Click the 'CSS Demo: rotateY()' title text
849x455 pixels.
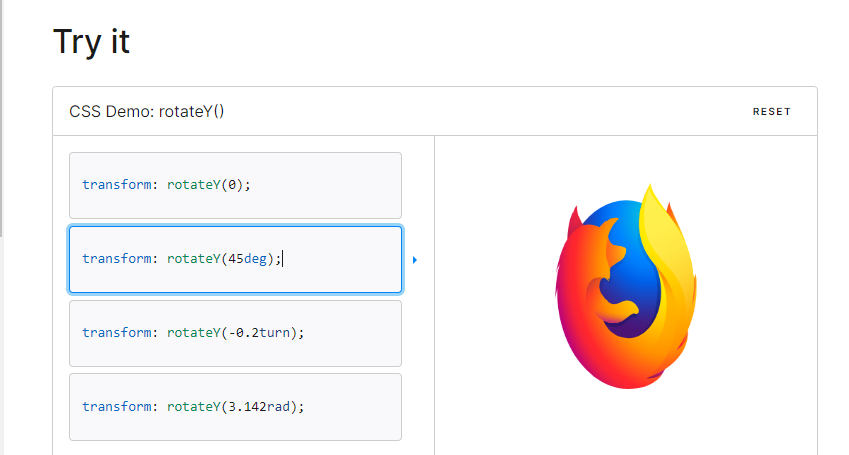[x=146, y=111]
